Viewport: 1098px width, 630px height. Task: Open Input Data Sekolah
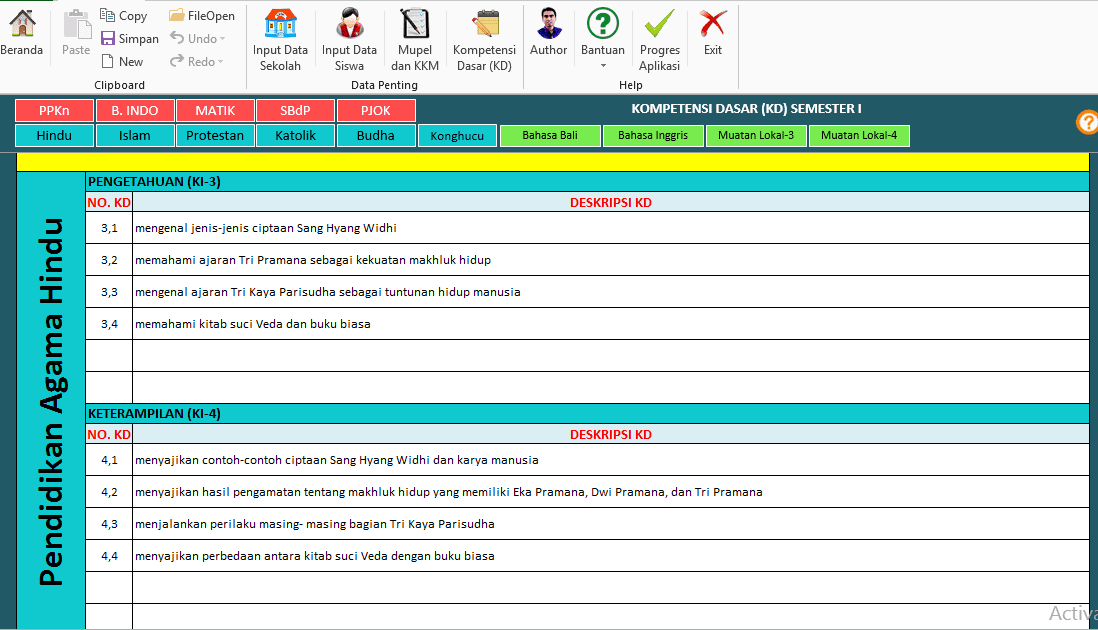[280, 41]
